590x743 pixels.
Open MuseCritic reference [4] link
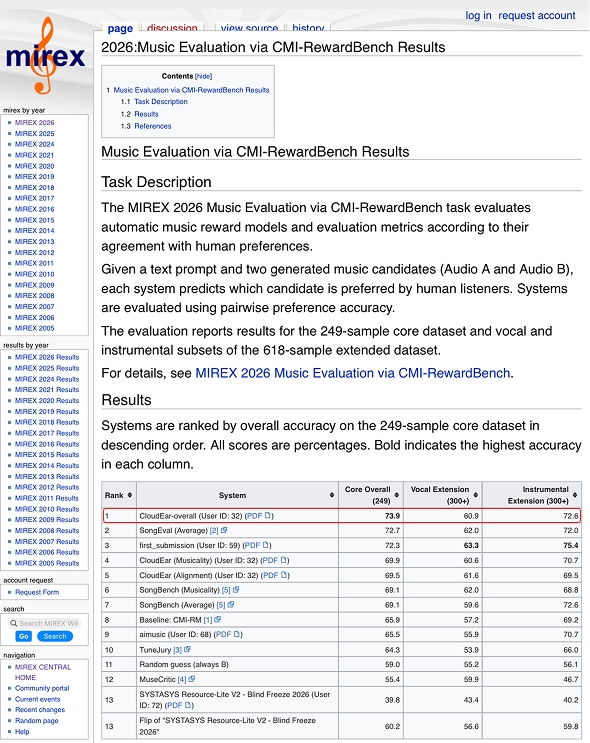point(186,680)
